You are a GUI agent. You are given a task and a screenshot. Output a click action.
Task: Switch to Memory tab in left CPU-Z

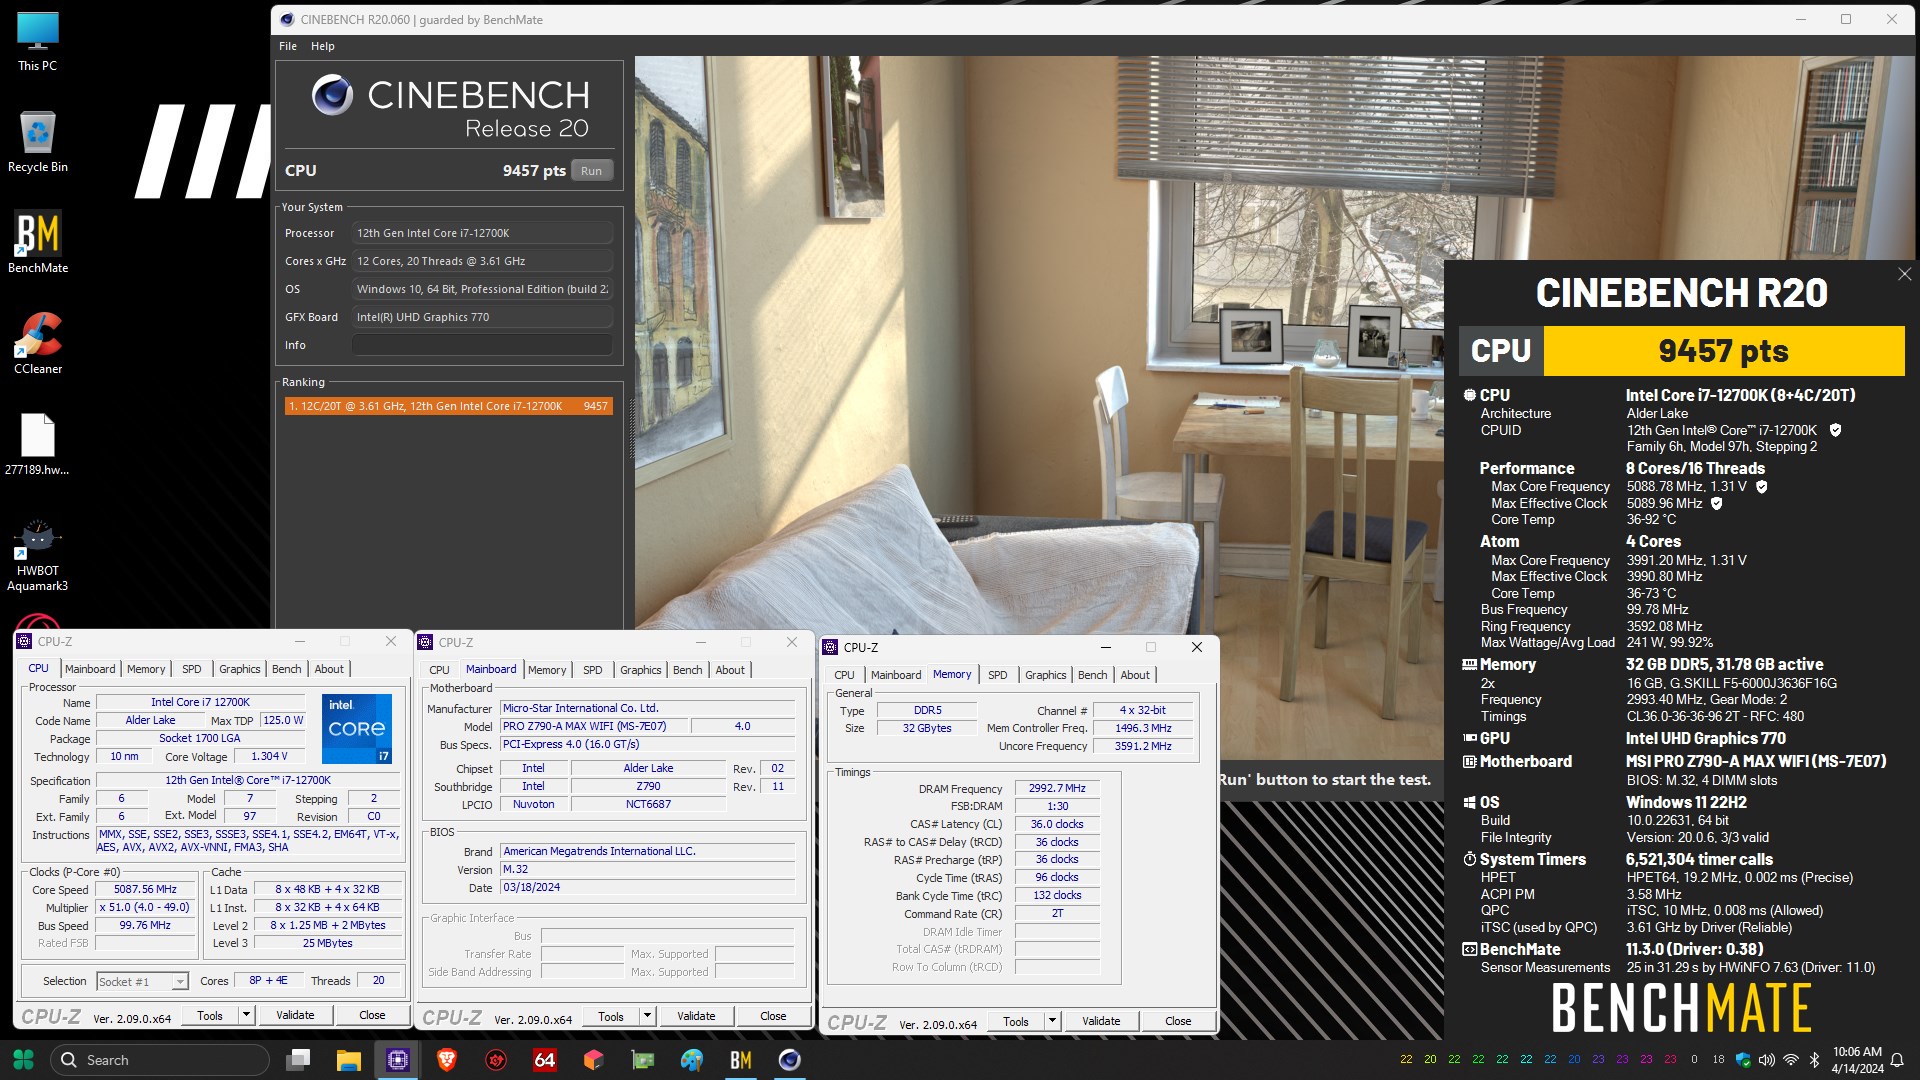tap(146, 669)
